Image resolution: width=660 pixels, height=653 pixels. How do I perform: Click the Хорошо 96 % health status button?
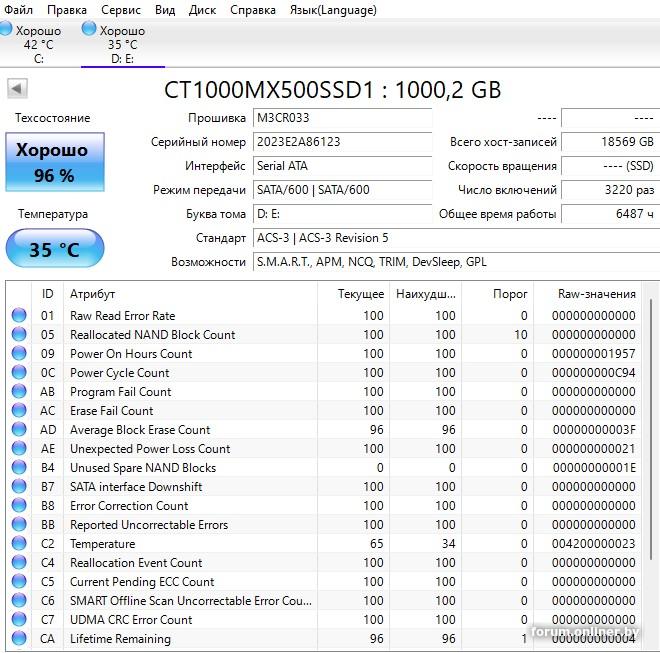54,162
